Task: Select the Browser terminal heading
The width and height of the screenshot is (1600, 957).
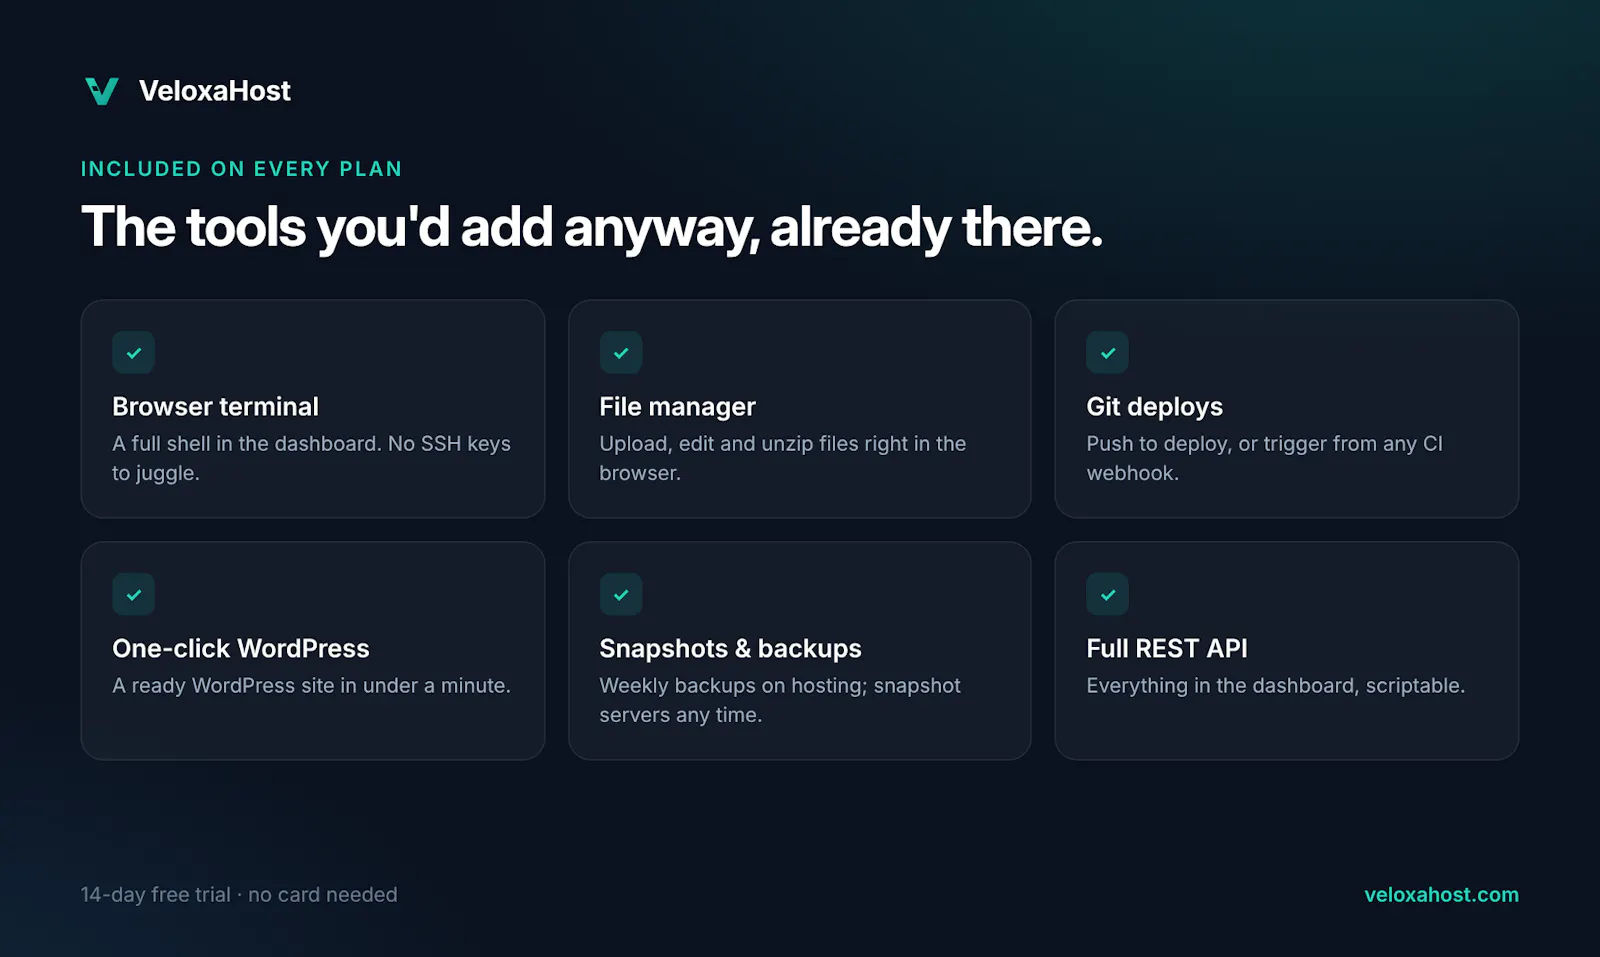Action: 215,407
